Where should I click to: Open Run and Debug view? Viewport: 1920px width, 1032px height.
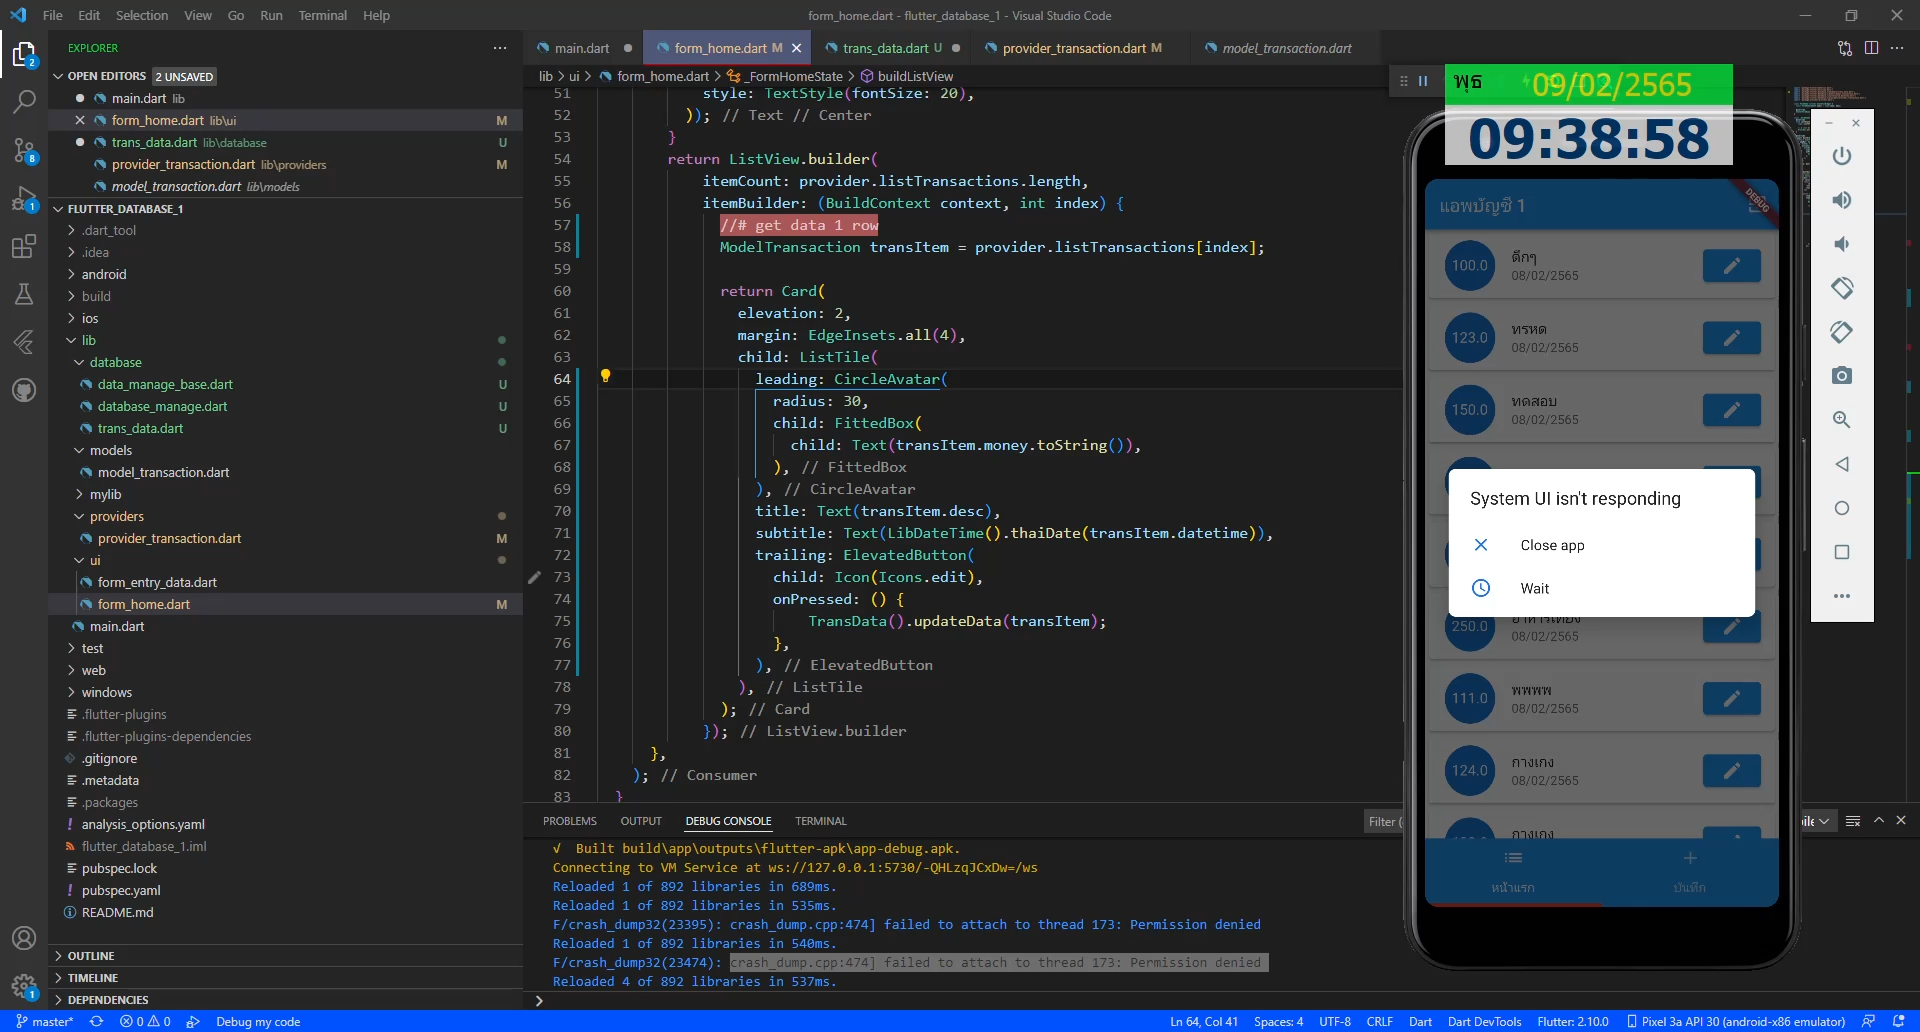[24, 198]
